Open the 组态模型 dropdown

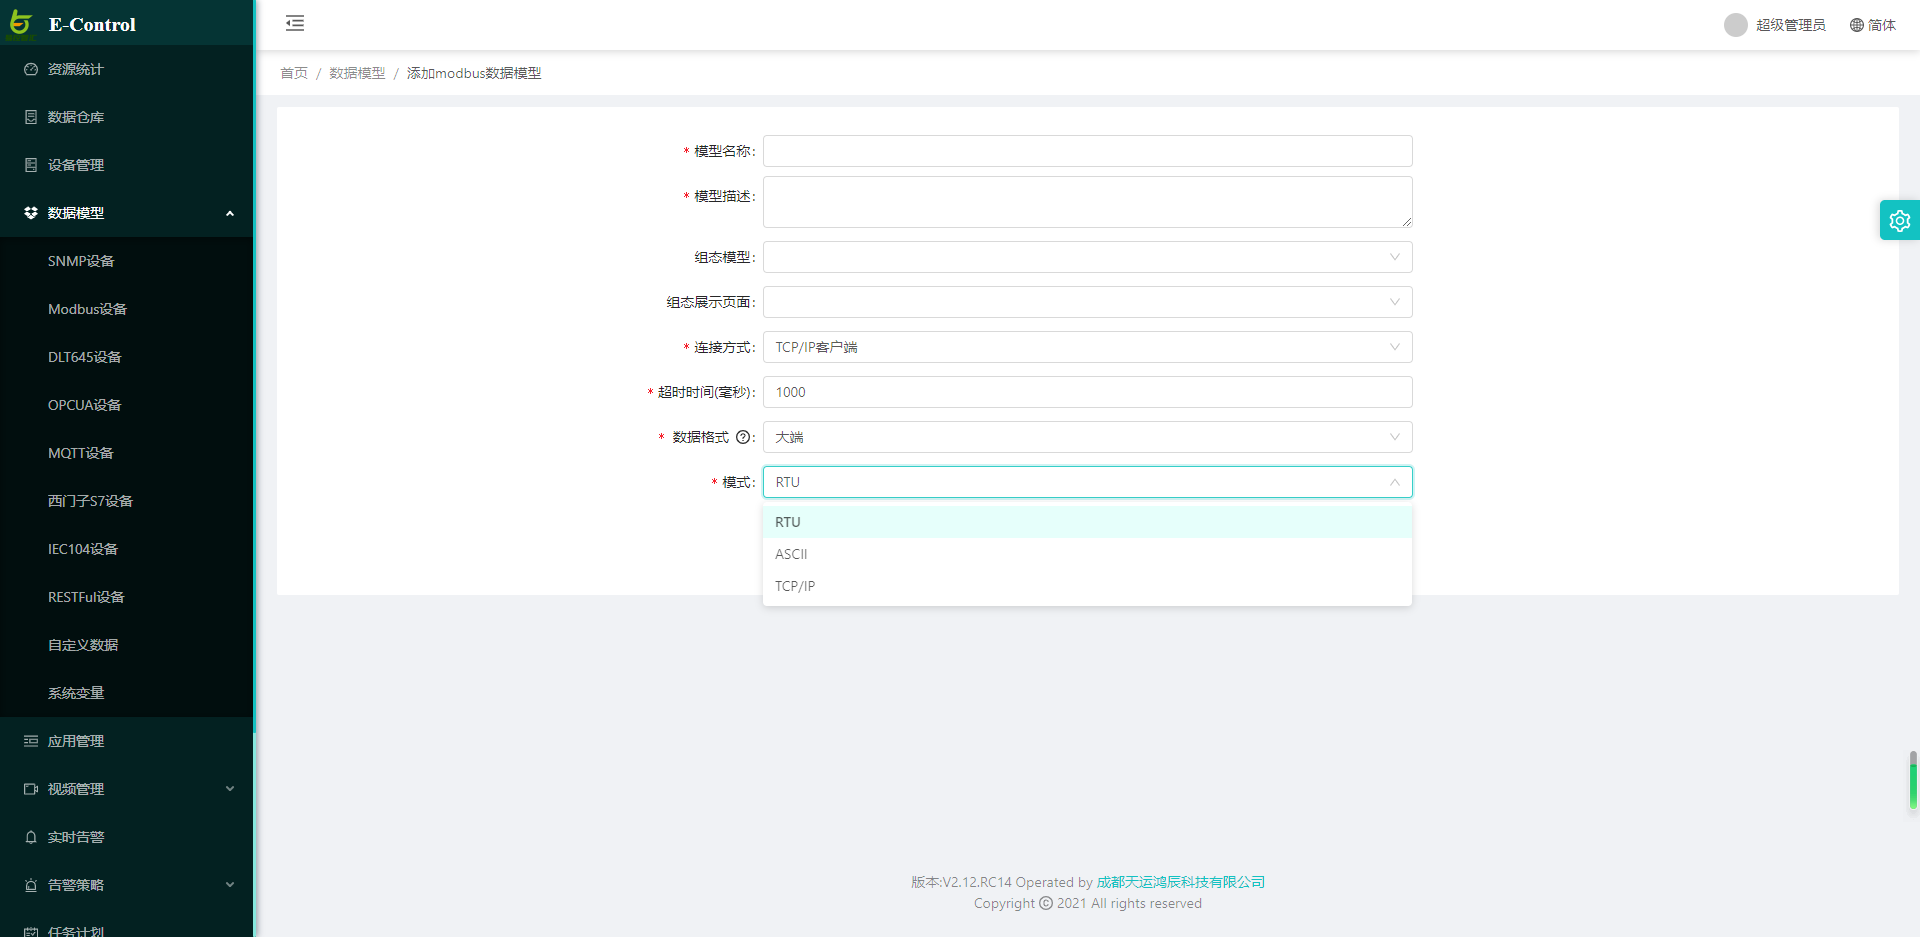coord(1088,257)
